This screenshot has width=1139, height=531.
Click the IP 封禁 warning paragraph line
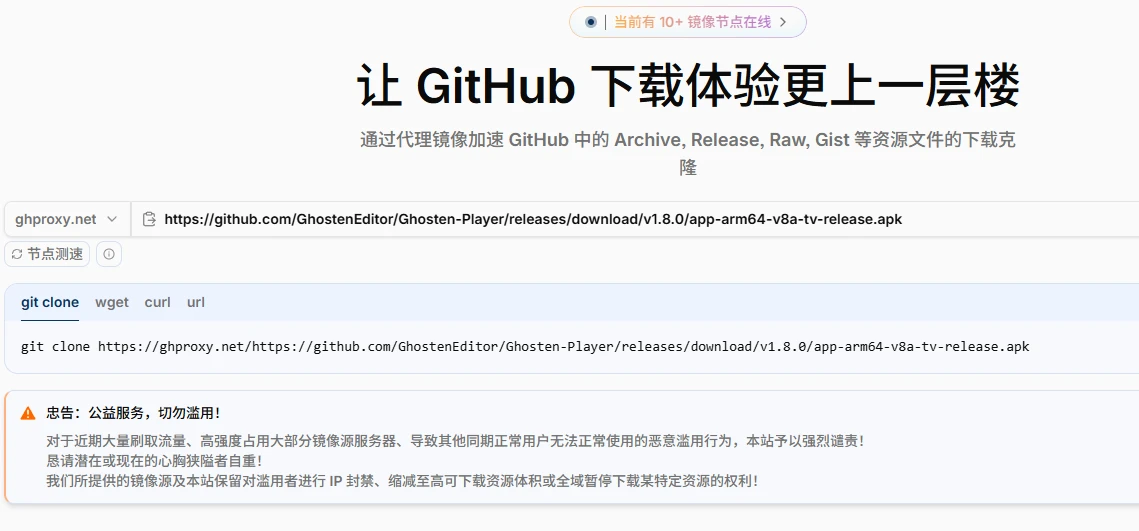pos(401,481)
